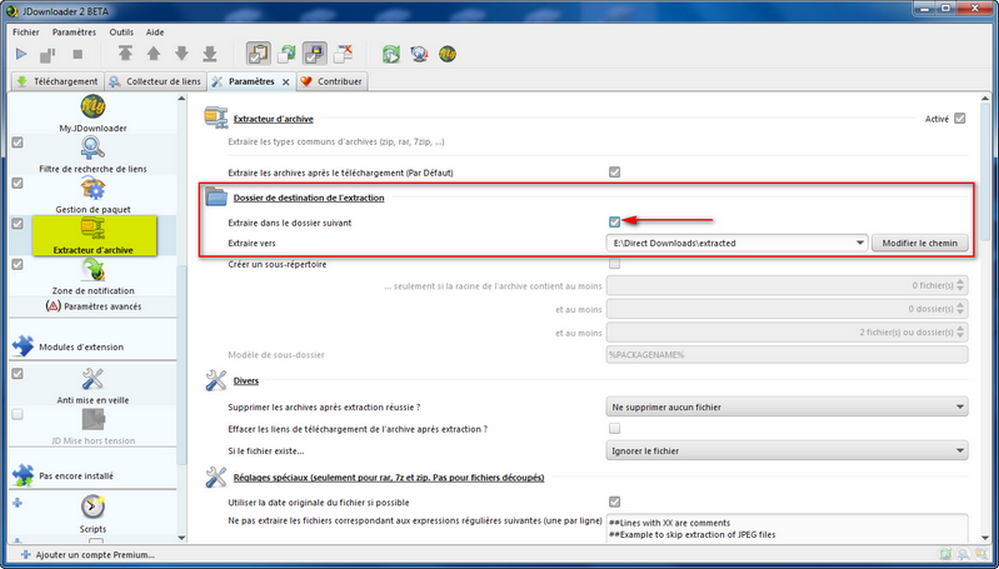The height and width of the screenshot is (569, 999).
Task: Toggle Extraire dans le dossier suivant checkbox
Action: (x=614, y=222)
